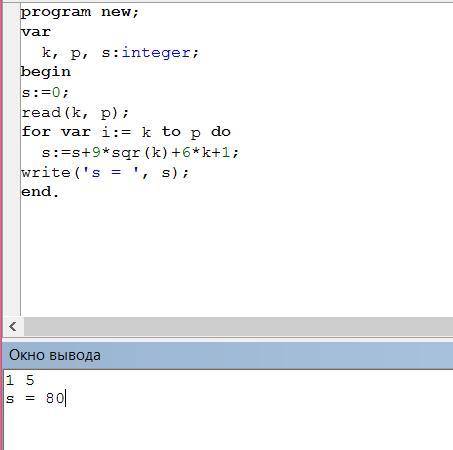Click the 'for' keyword in loop line
The image size is (453, 450).
pyautogui.click(x=36, y=132)
